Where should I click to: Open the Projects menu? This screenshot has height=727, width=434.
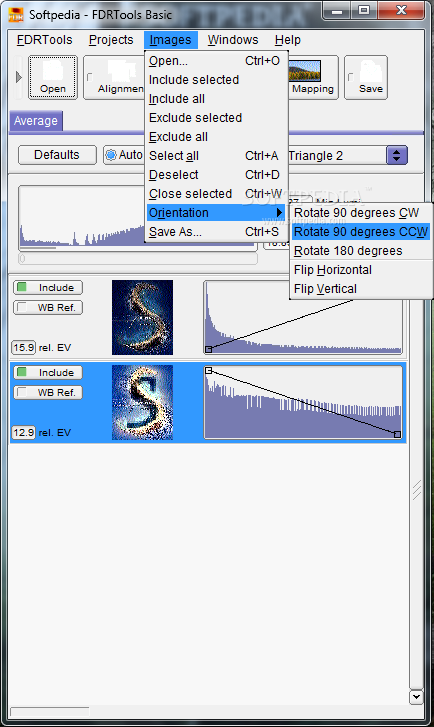pyautogui.click(x=111, y=40)
